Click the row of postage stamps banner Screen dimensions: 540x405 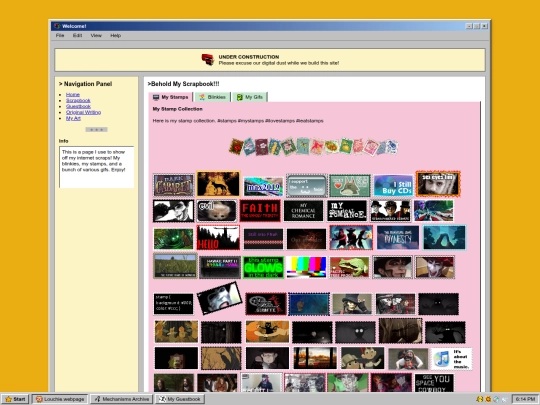[313, 147]
